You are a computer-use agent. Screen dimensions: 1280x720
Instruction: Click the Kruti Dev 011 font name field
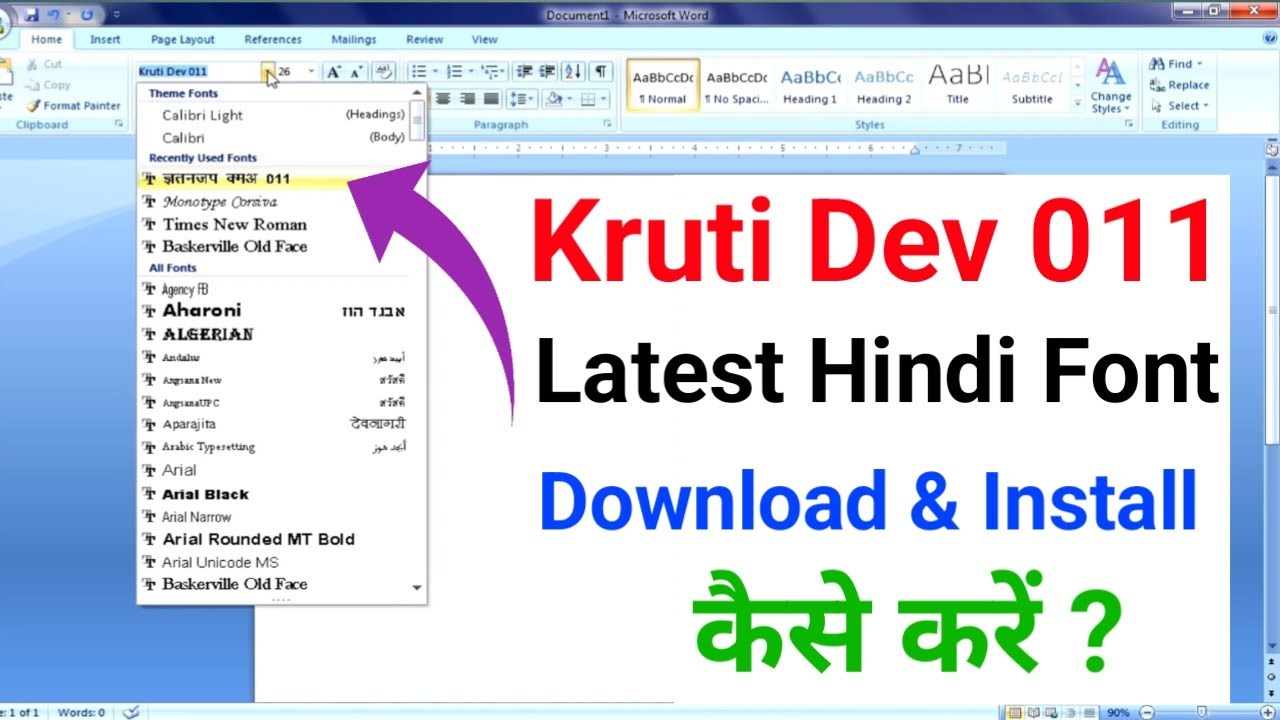[198, 72]
